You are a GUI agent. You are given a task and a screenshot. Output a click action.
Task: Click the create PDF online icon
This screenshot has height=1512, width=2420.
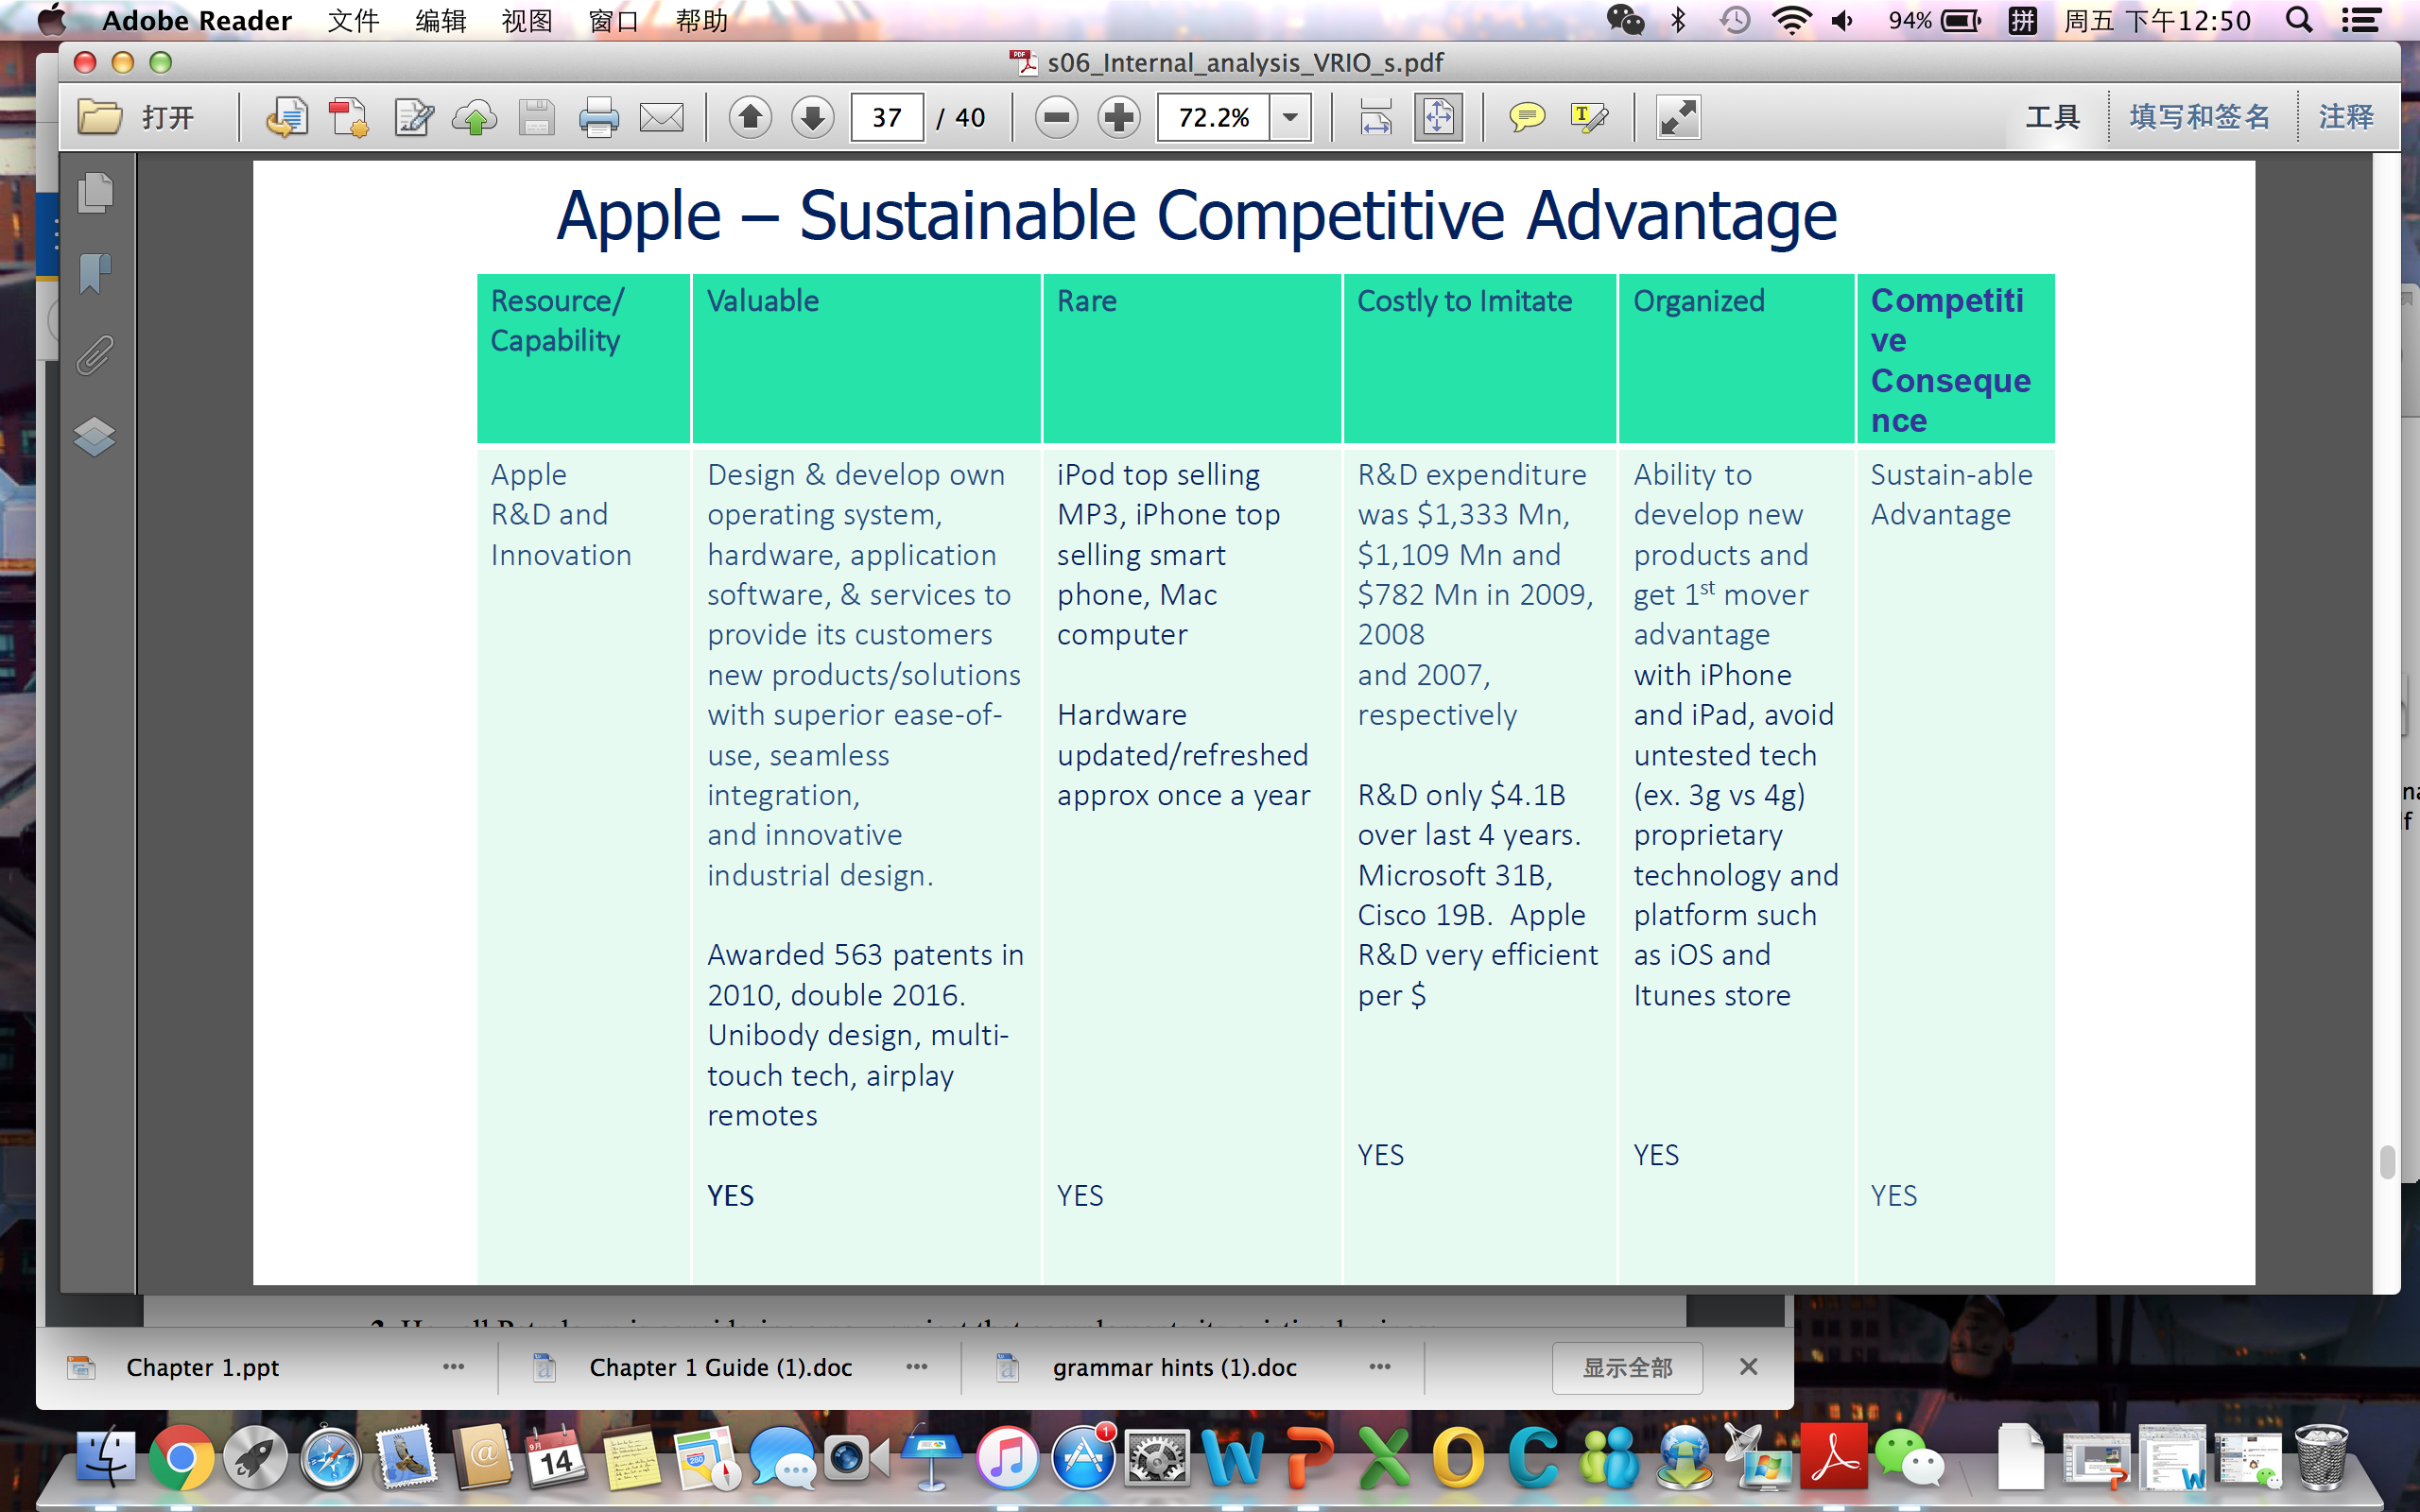pyautogui.click(x=286, y=118)
